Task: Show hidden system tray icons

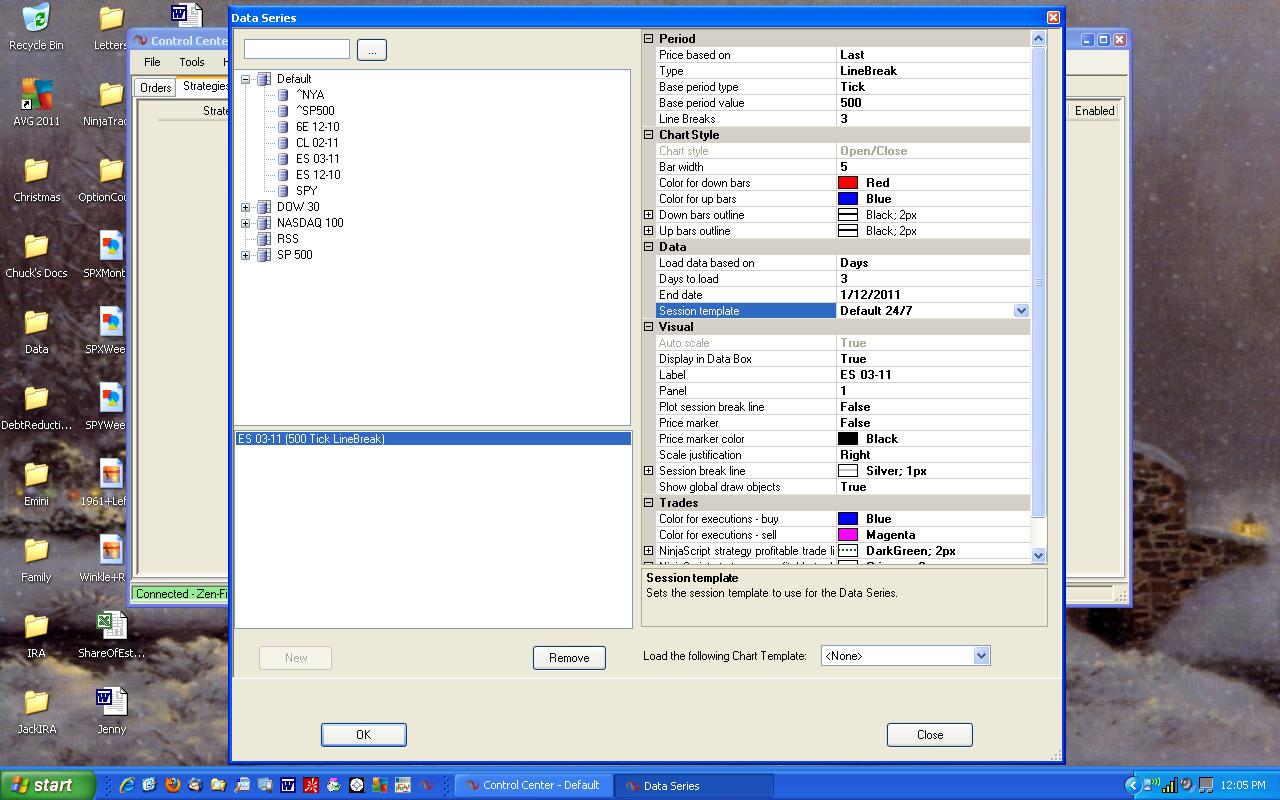Action: 1133,785
